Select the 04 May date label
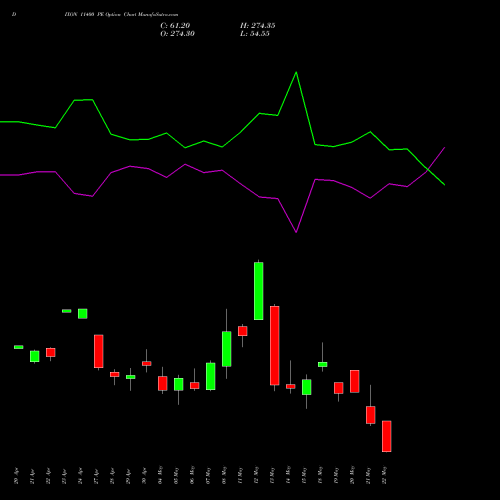This screenshot has height=500, width=500. [161, 475]
